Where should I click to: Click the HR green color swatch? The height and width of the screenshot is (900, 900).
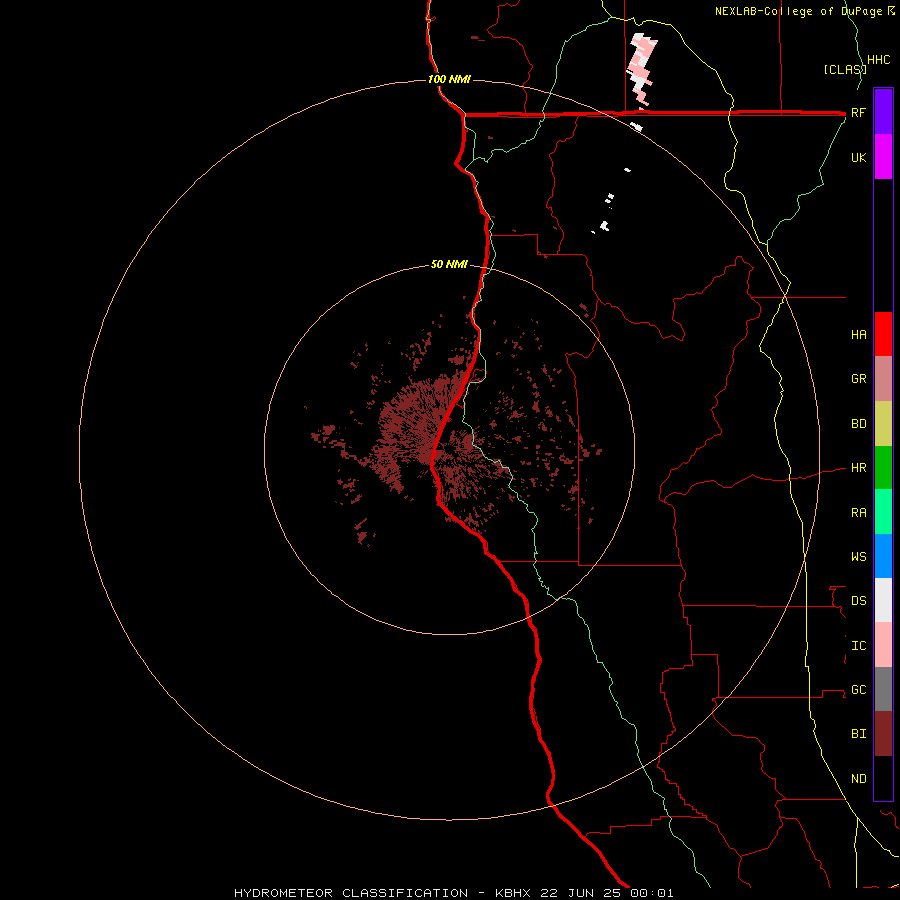883,468
